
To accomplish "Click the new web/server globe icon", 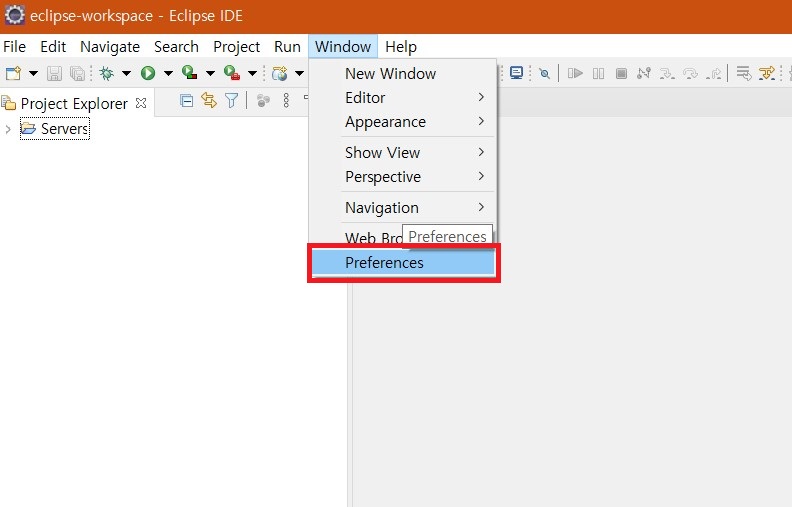I will [x=279, y=73].
